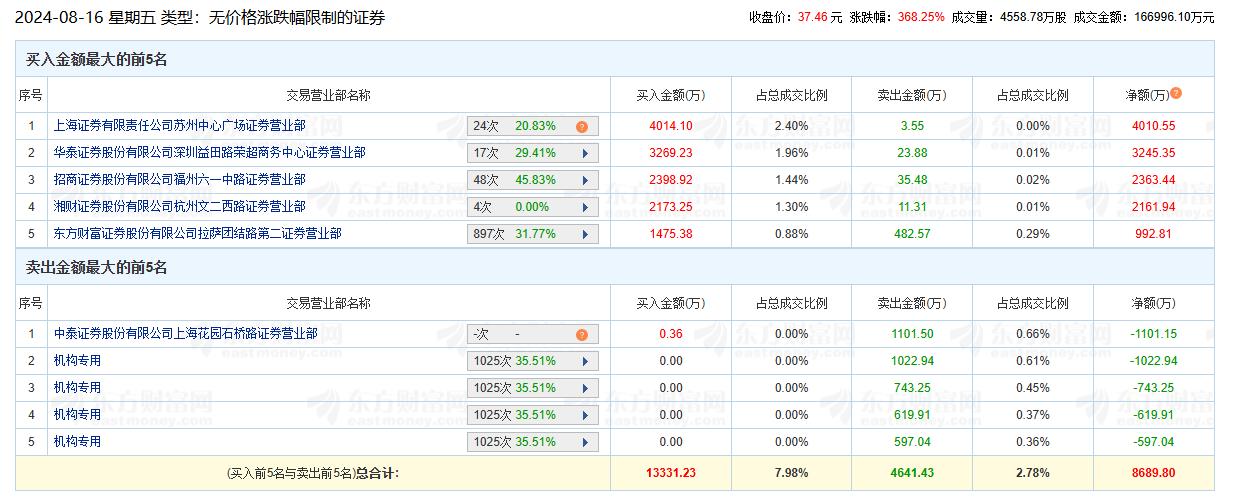Open 上海证券有限责任公司苏州中心广场证券营业部 link
This screenshot has width=1237, height=500.
(179, 126)
